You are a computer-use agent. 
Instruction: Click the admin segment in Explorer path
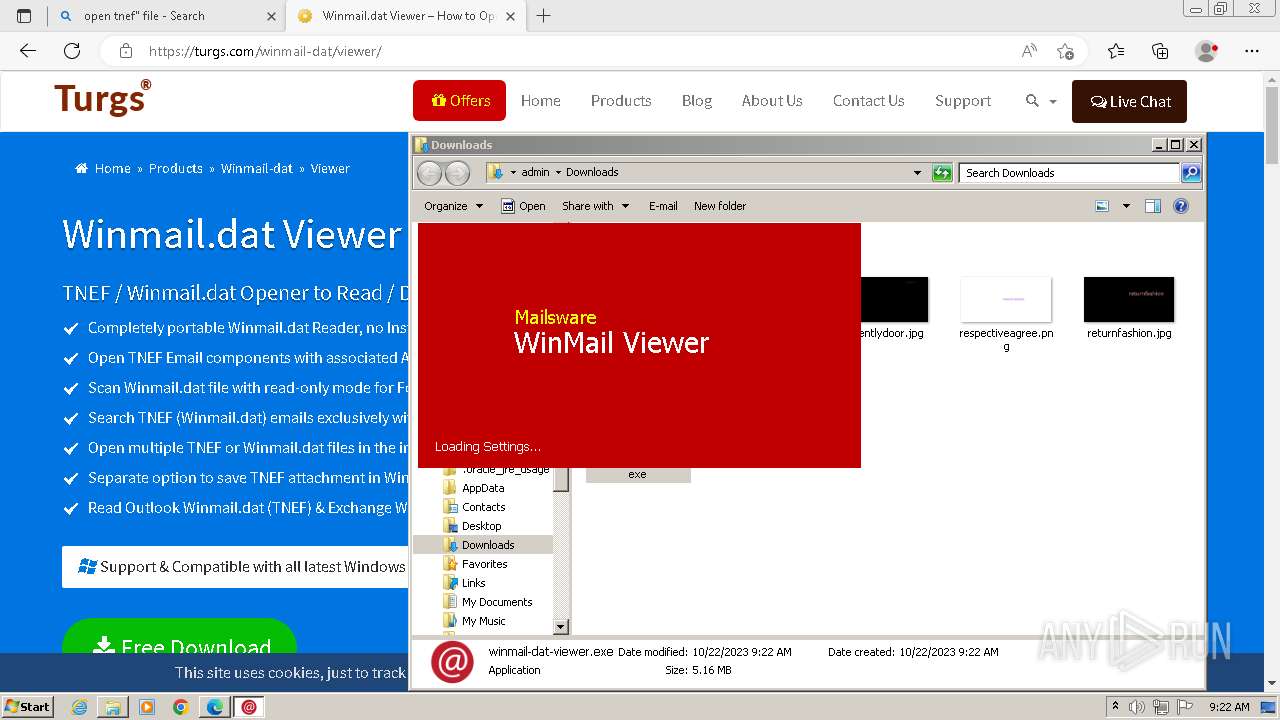pos(535,172)
